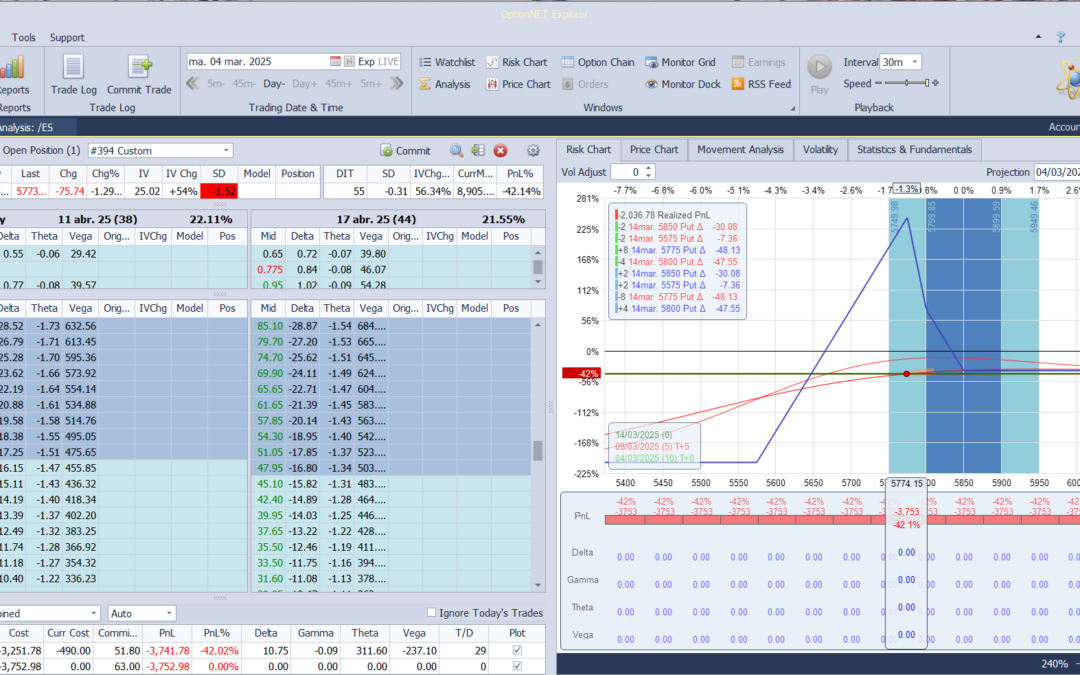Open the Price Chart window

tap(518, 84)
